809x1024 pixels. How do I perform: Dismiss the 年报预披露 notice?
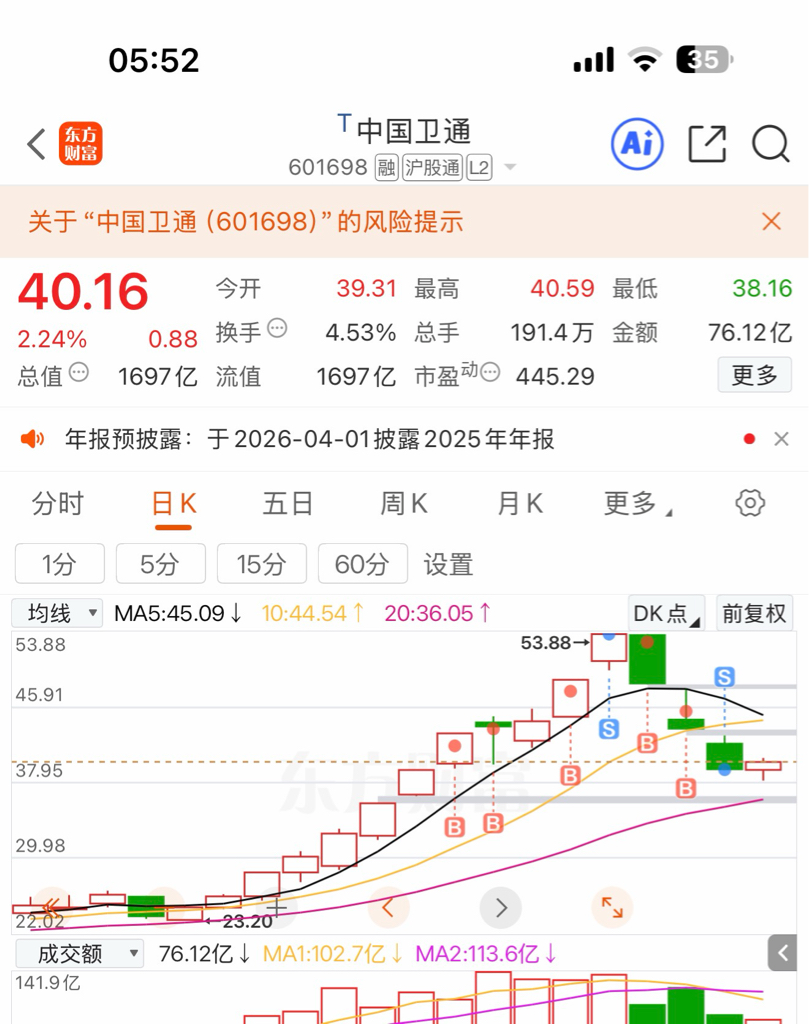click(781, 439)
